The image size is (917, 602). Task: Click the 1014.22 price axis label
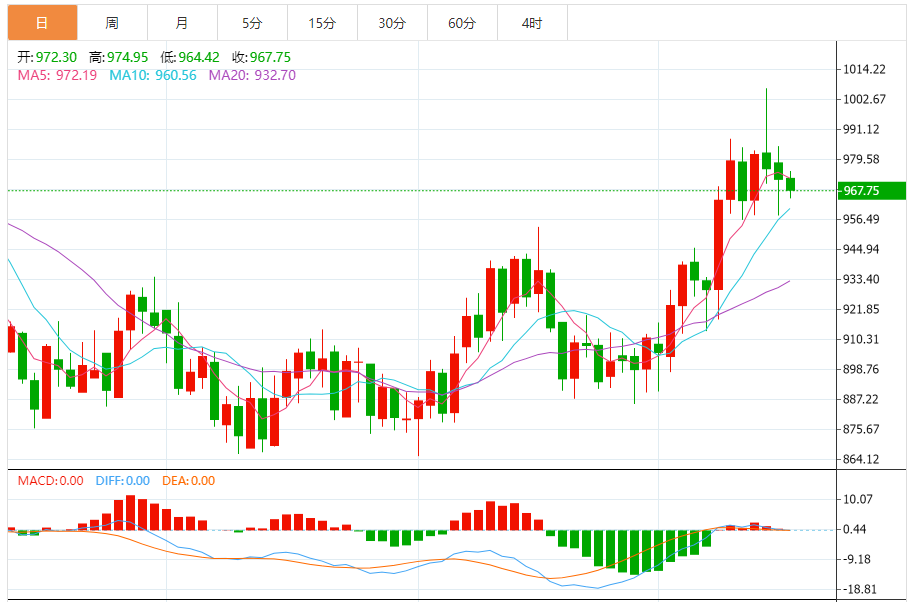coord(864,70)
